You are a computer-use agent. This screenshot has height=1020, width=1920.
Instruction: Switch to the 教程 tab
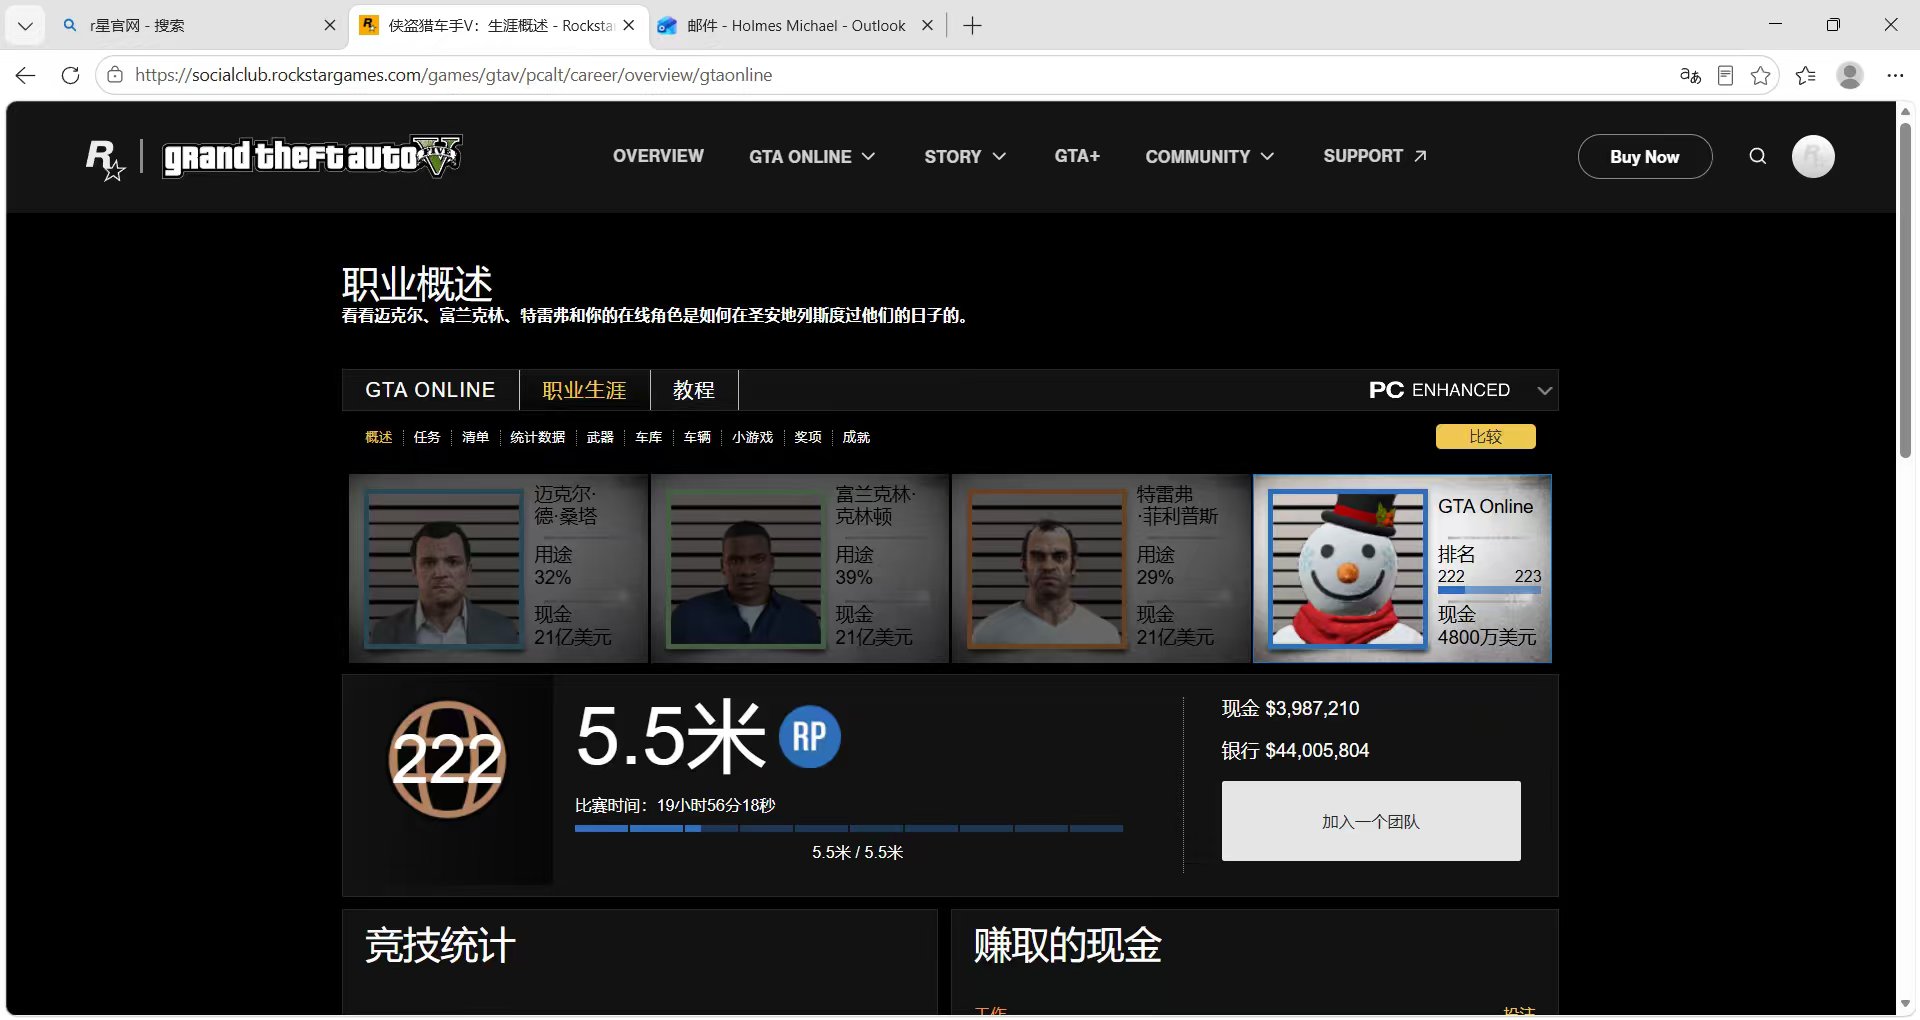pos(694,390)
